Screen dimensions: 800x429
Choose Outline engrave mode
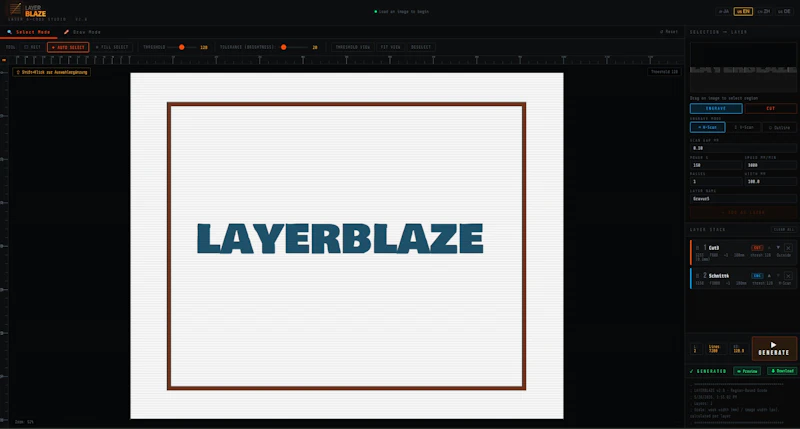point(780,127)
